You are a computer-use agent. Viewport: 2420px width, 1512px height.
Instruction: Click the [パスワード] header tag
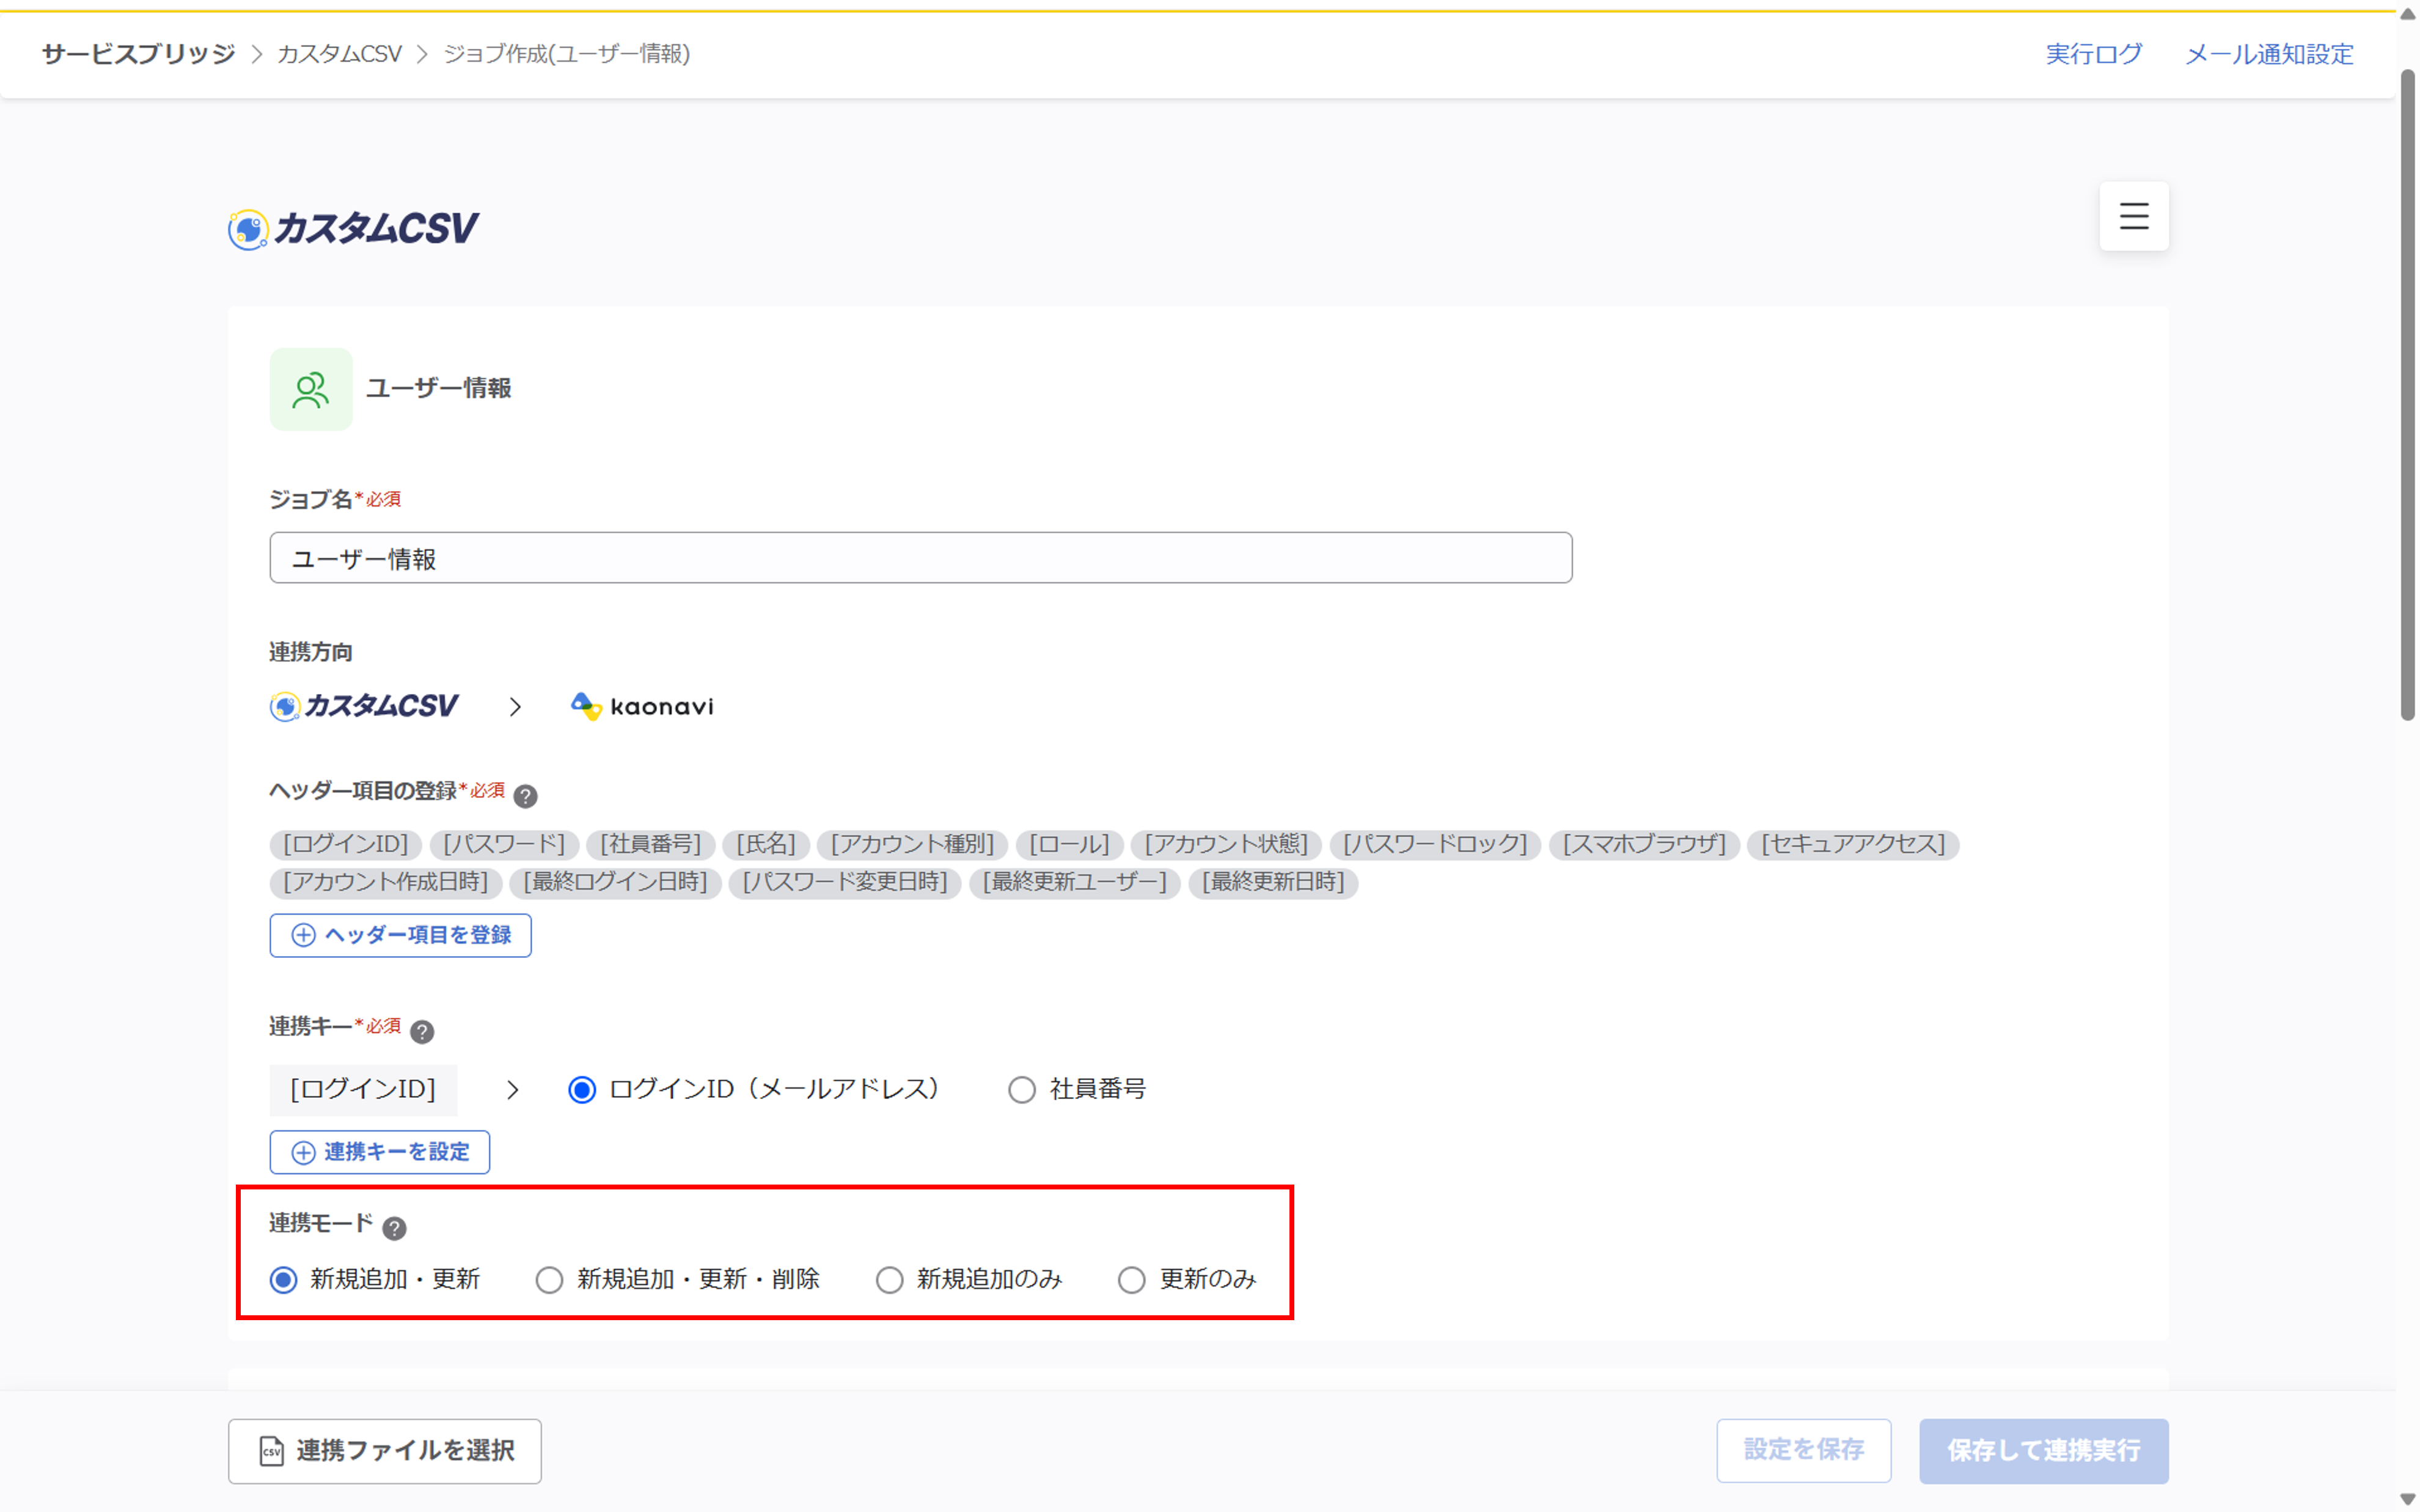pos(504,845)
